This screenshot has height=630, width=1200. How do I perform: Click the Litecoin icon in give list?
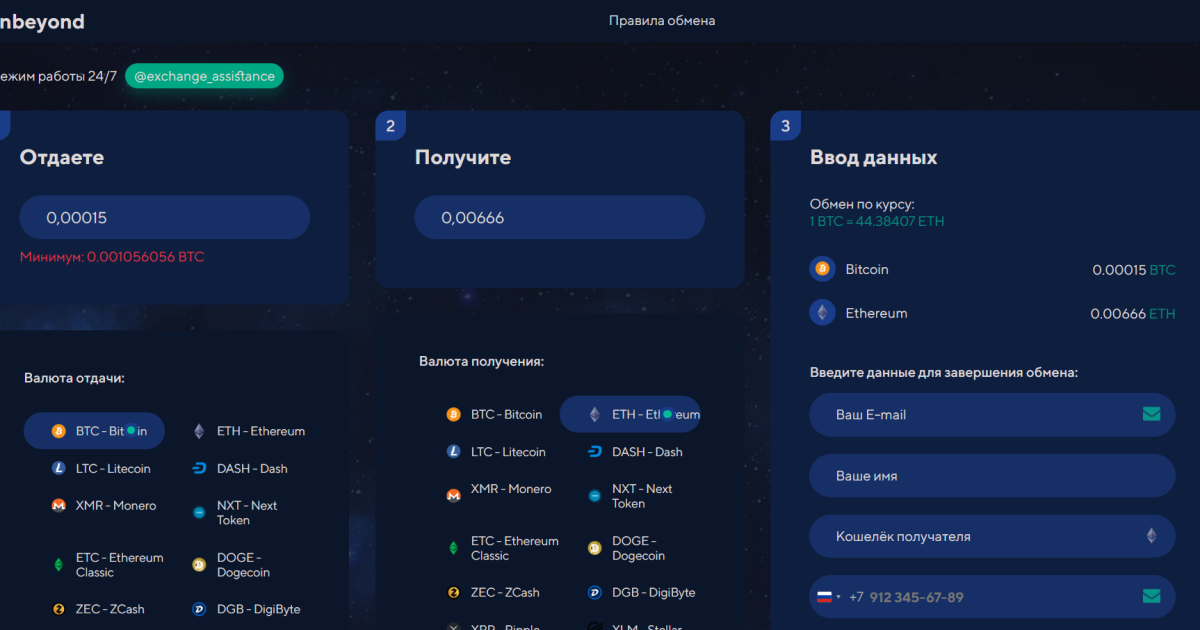click(58, 468)
